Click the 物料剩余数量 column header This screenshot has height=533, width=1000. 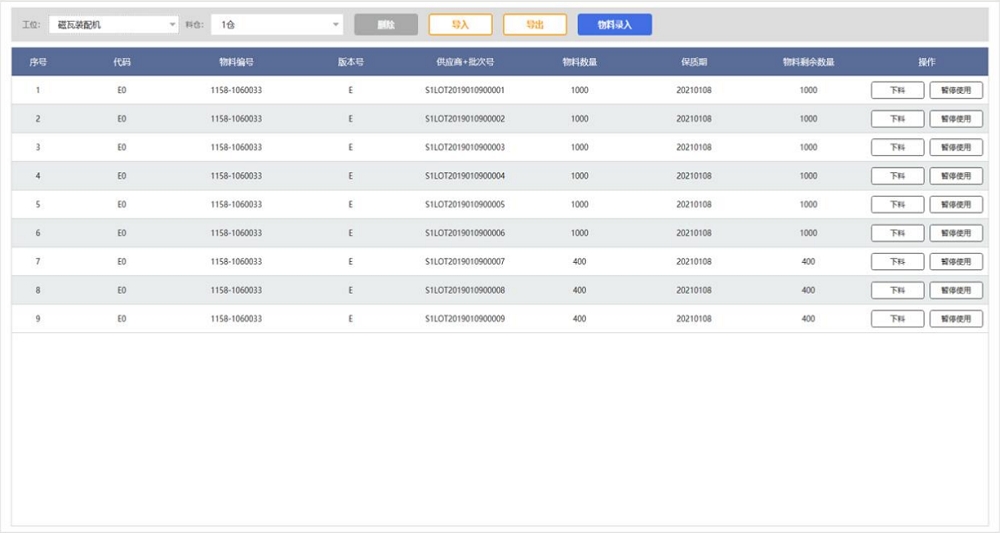808,62
